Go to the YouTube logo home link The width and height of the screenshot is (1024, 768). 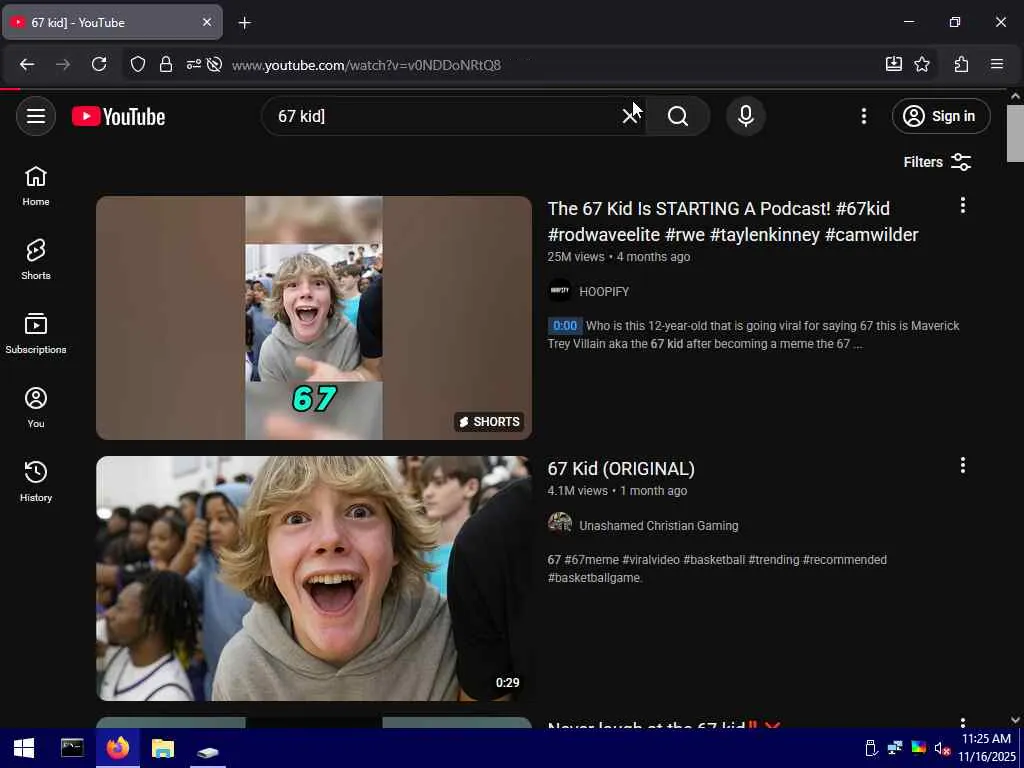point(118,116)
